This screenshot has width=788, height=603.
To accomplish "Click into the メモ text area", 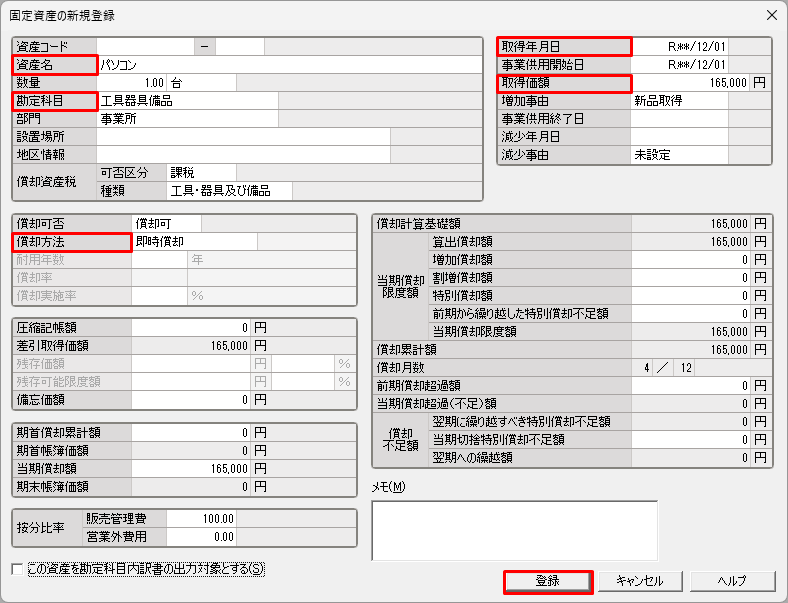I will [514, 530].
